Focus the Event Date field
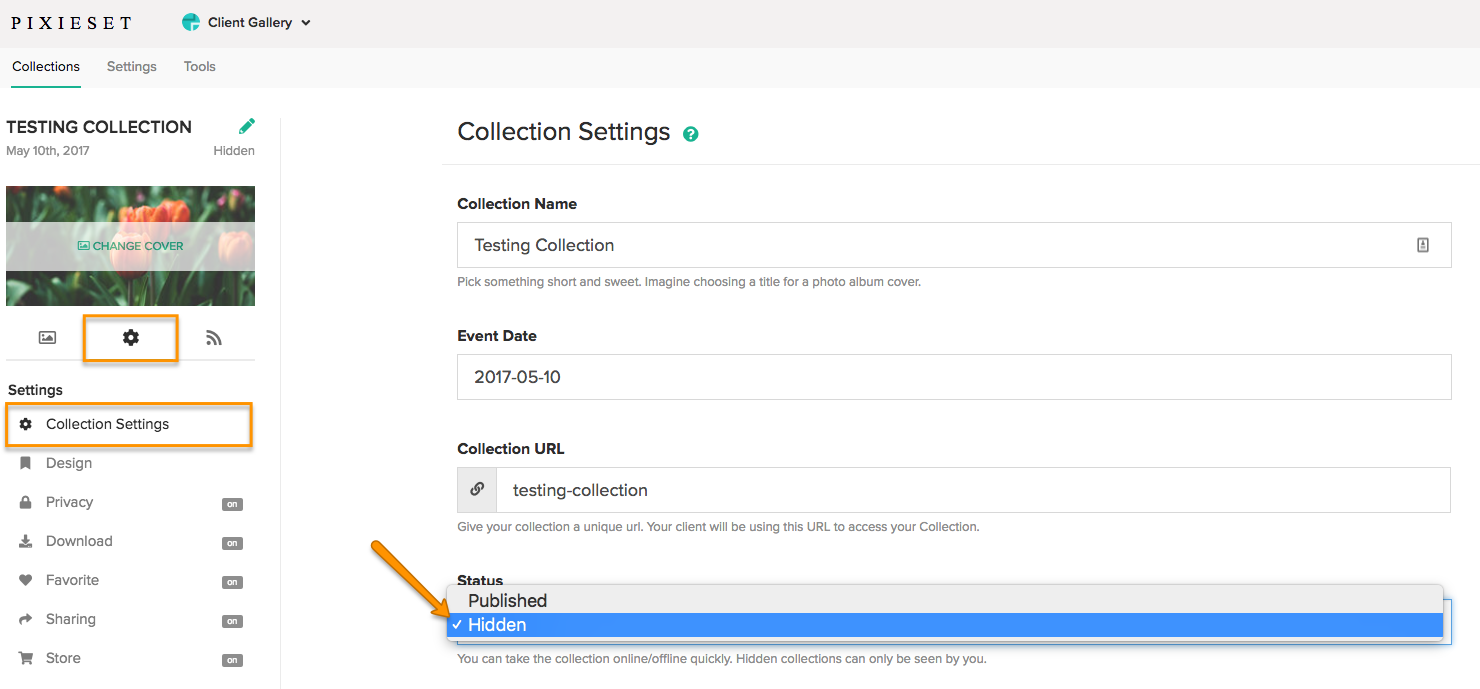 pyautogui.click(x=954, y=377)
